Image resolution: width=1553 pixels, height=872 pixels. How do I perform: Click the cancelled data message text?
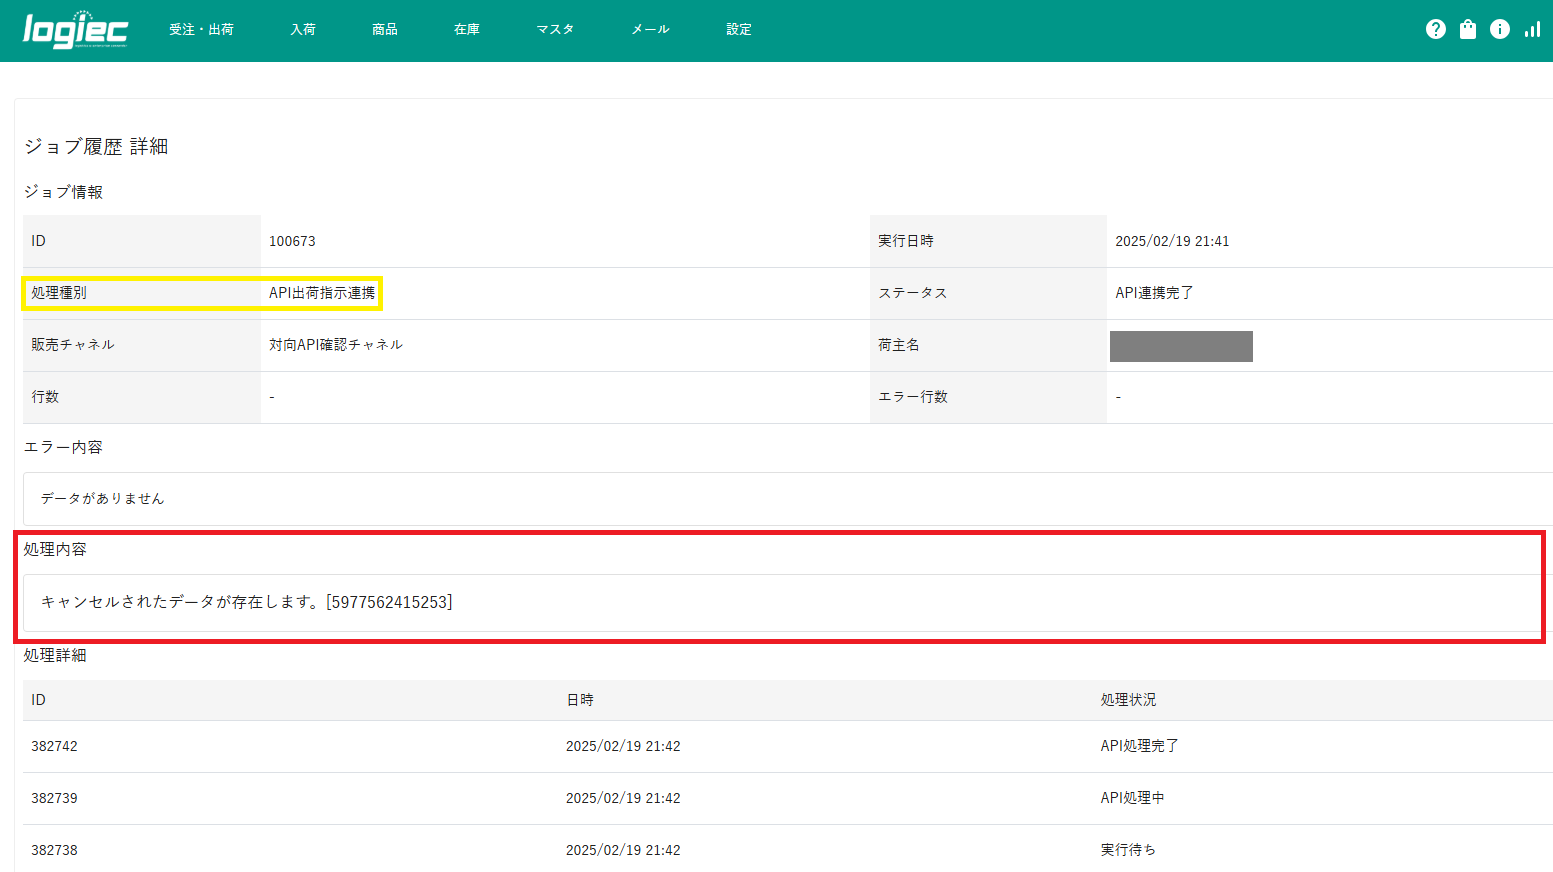[x=246, y=602]
